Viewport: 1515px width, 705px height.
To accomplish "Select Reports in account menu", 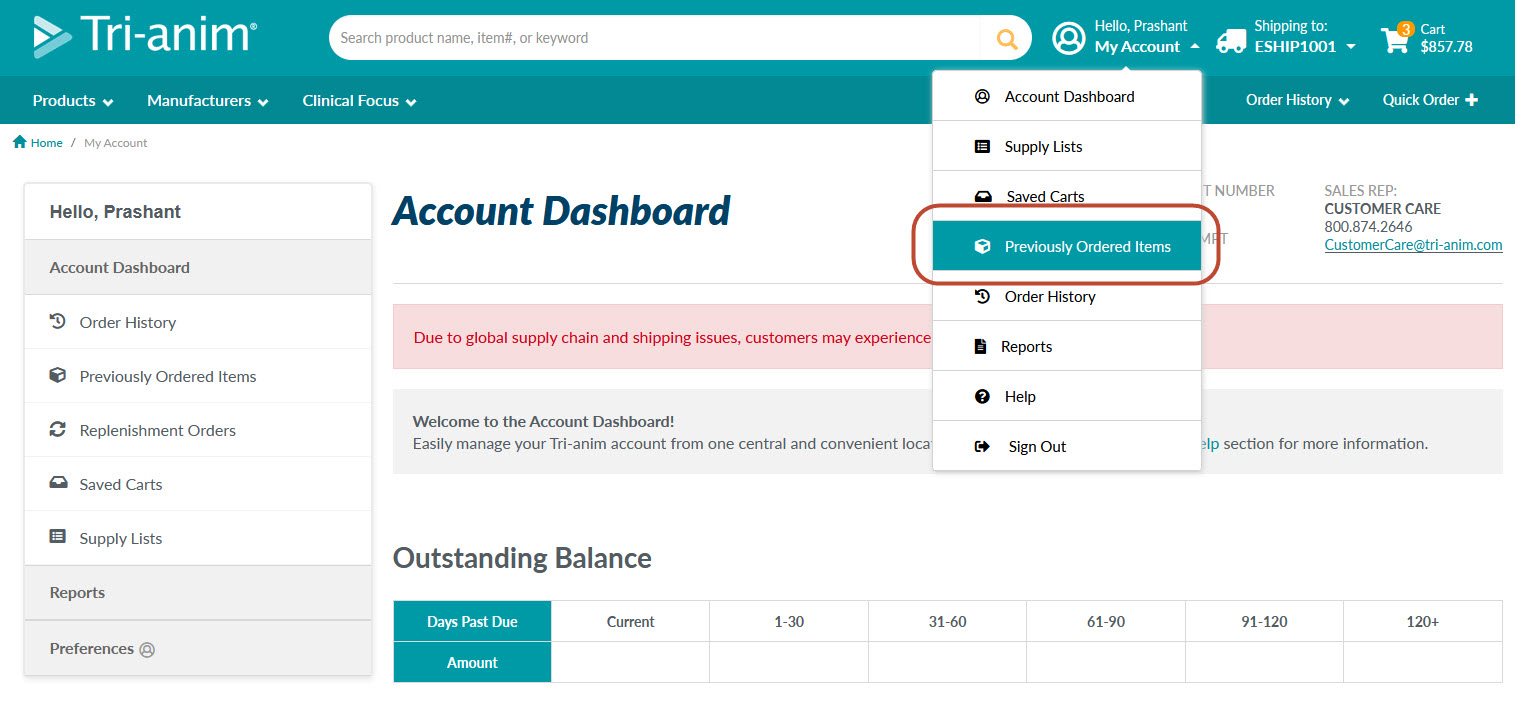I will click(x=1067, y=346).
